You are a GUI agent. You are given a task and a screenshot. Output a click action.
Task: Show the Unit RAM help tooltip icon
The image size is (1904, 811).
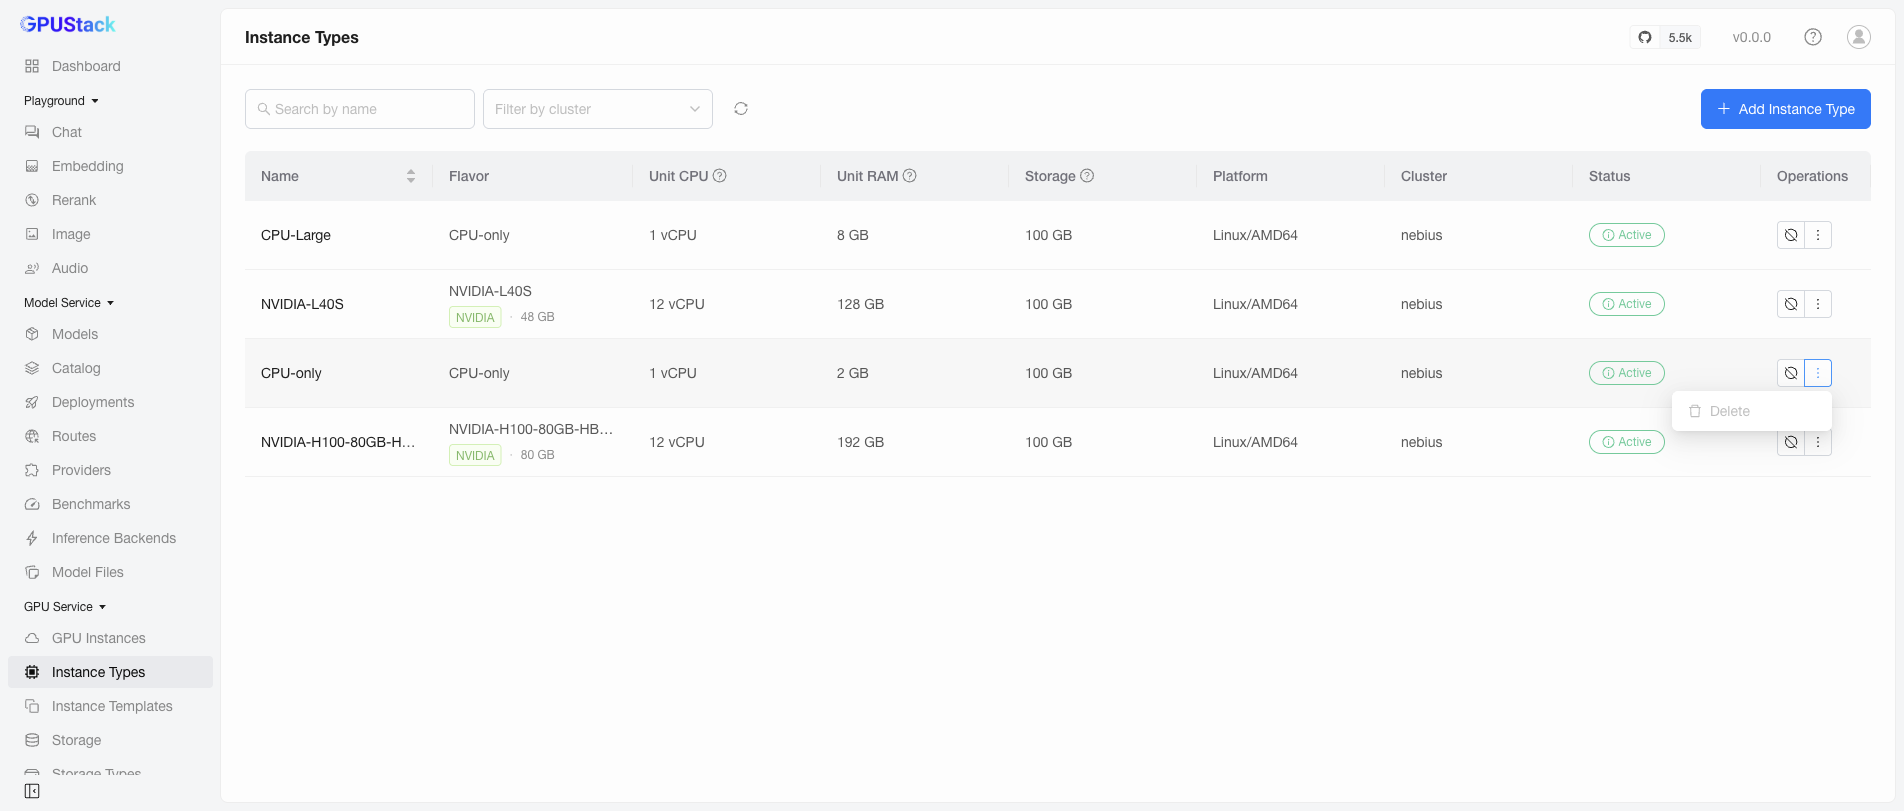pos(910,176)
